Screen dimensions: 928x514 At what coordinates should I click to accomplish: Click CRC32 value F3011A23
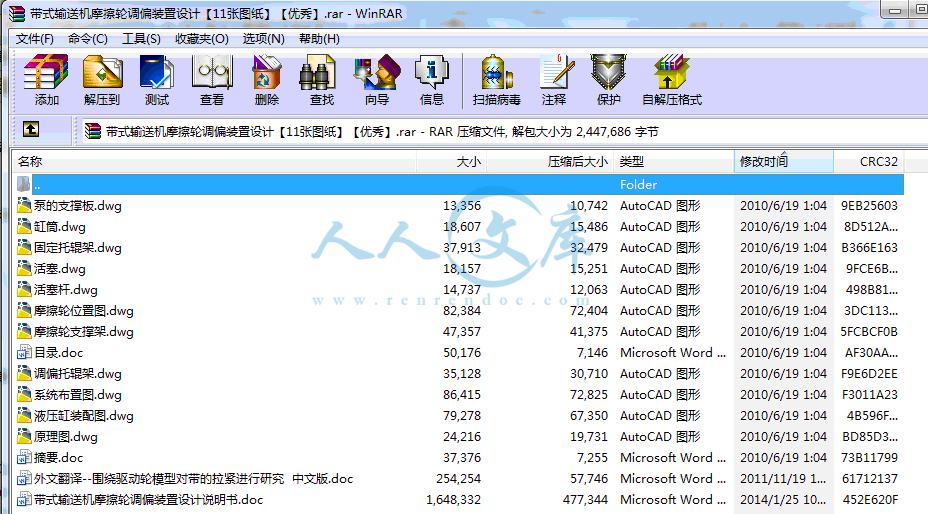[x=869, y=394]
